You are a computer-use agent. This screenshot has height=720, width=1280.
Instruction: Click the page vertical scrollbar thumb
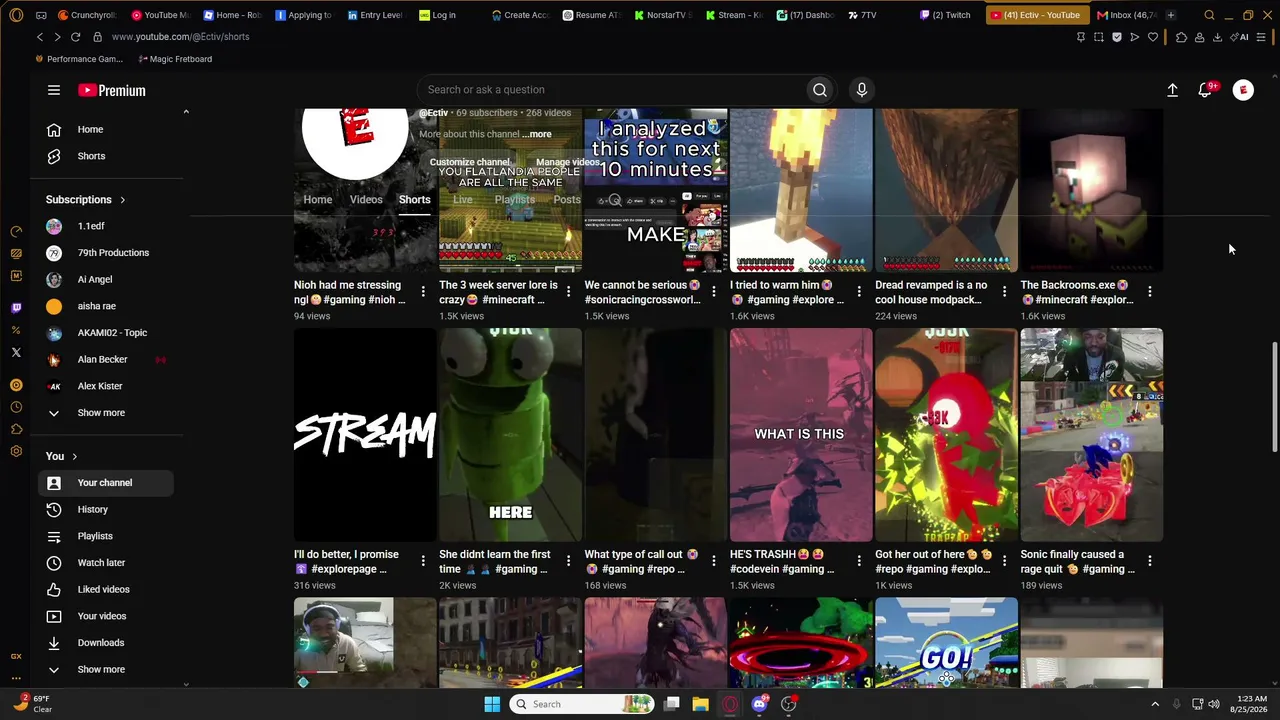1274,396
